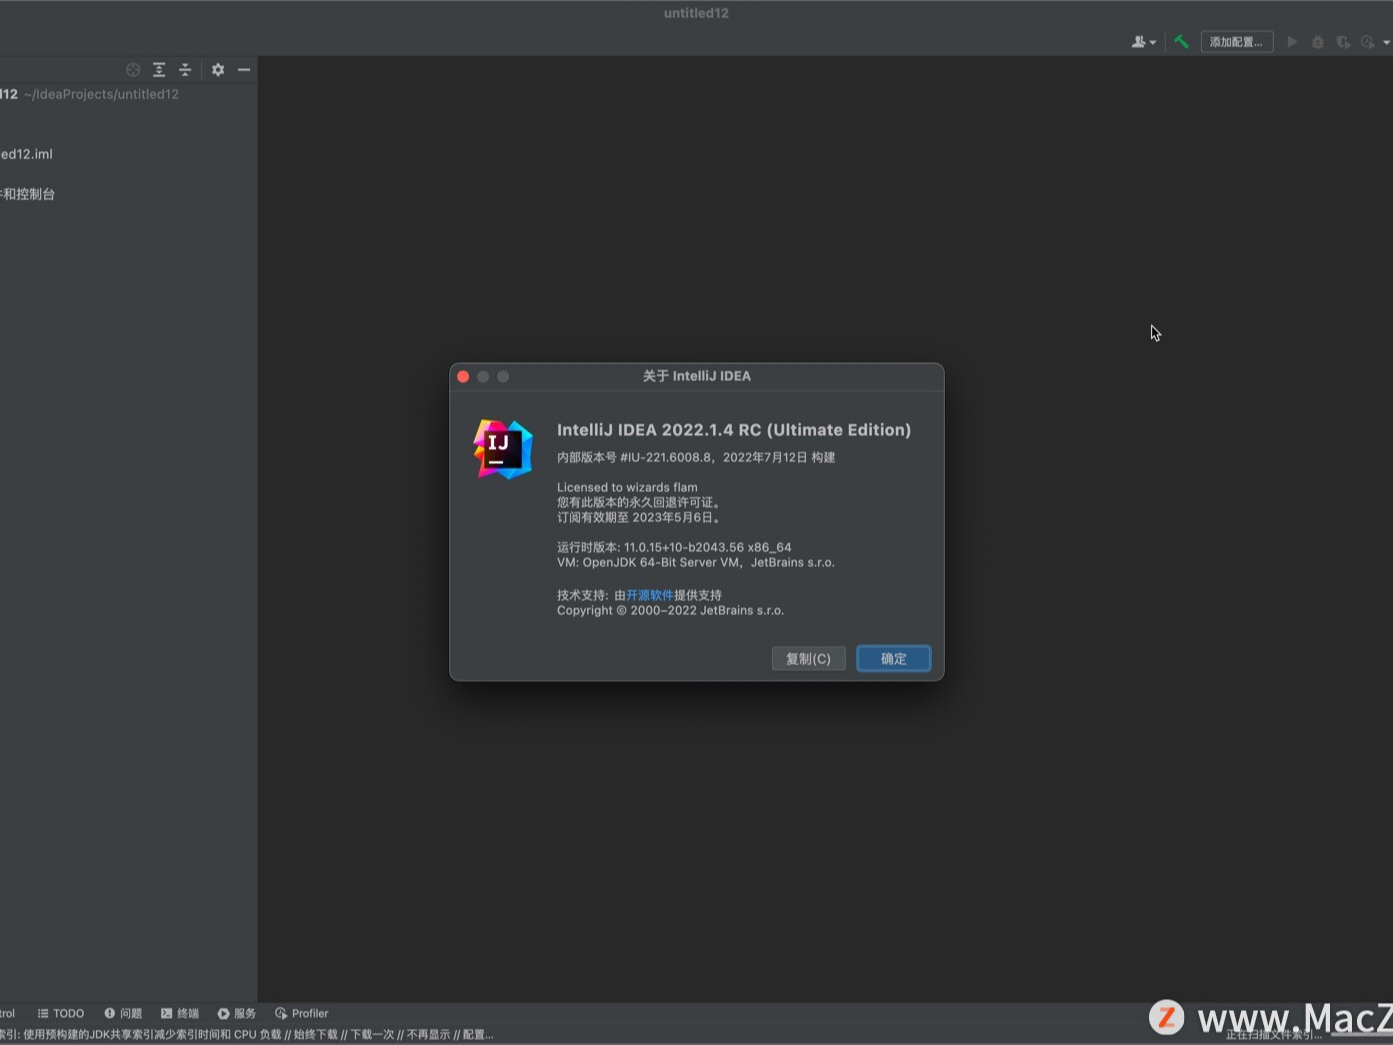
Task: Click the IntelliJ IDEA logo in About dialog
Action: click(503, 449)
